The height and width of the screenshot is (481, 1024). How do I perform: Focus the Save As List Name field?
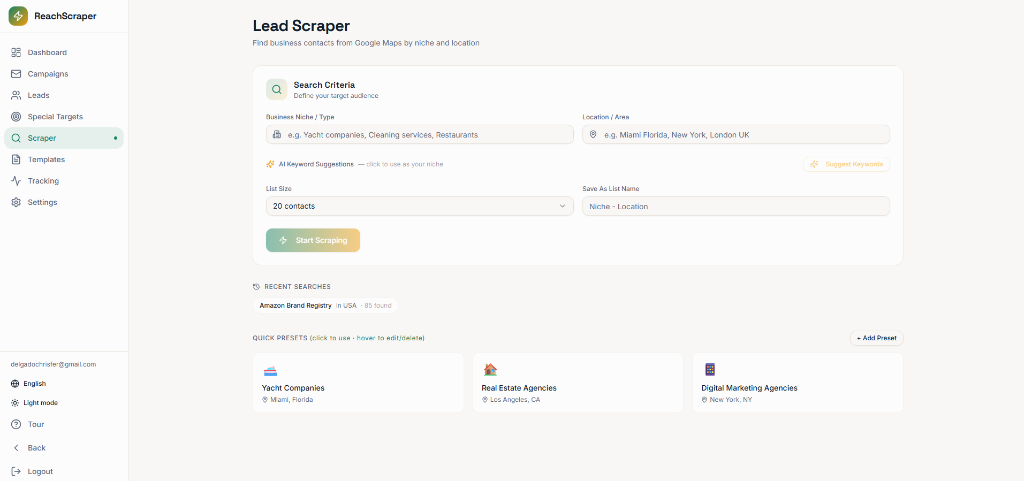[x=736, y=206]
